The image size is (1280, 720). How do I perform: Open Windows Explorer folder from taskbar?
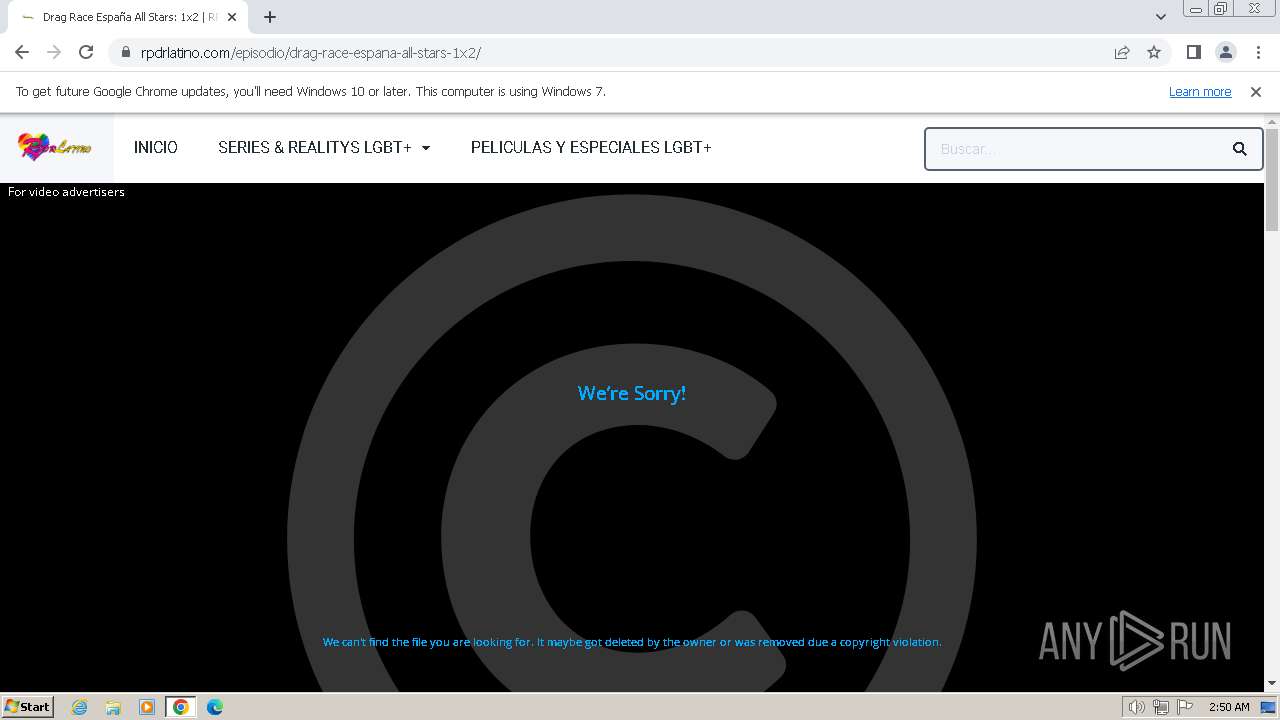[x=113, y=707]
